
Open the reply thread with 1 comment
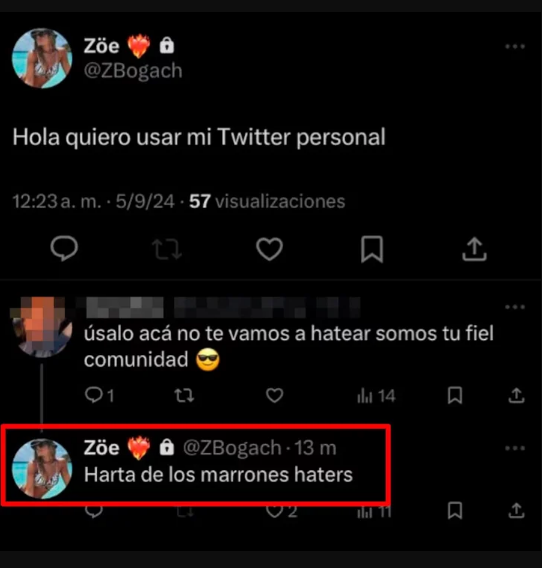[99, 395]
